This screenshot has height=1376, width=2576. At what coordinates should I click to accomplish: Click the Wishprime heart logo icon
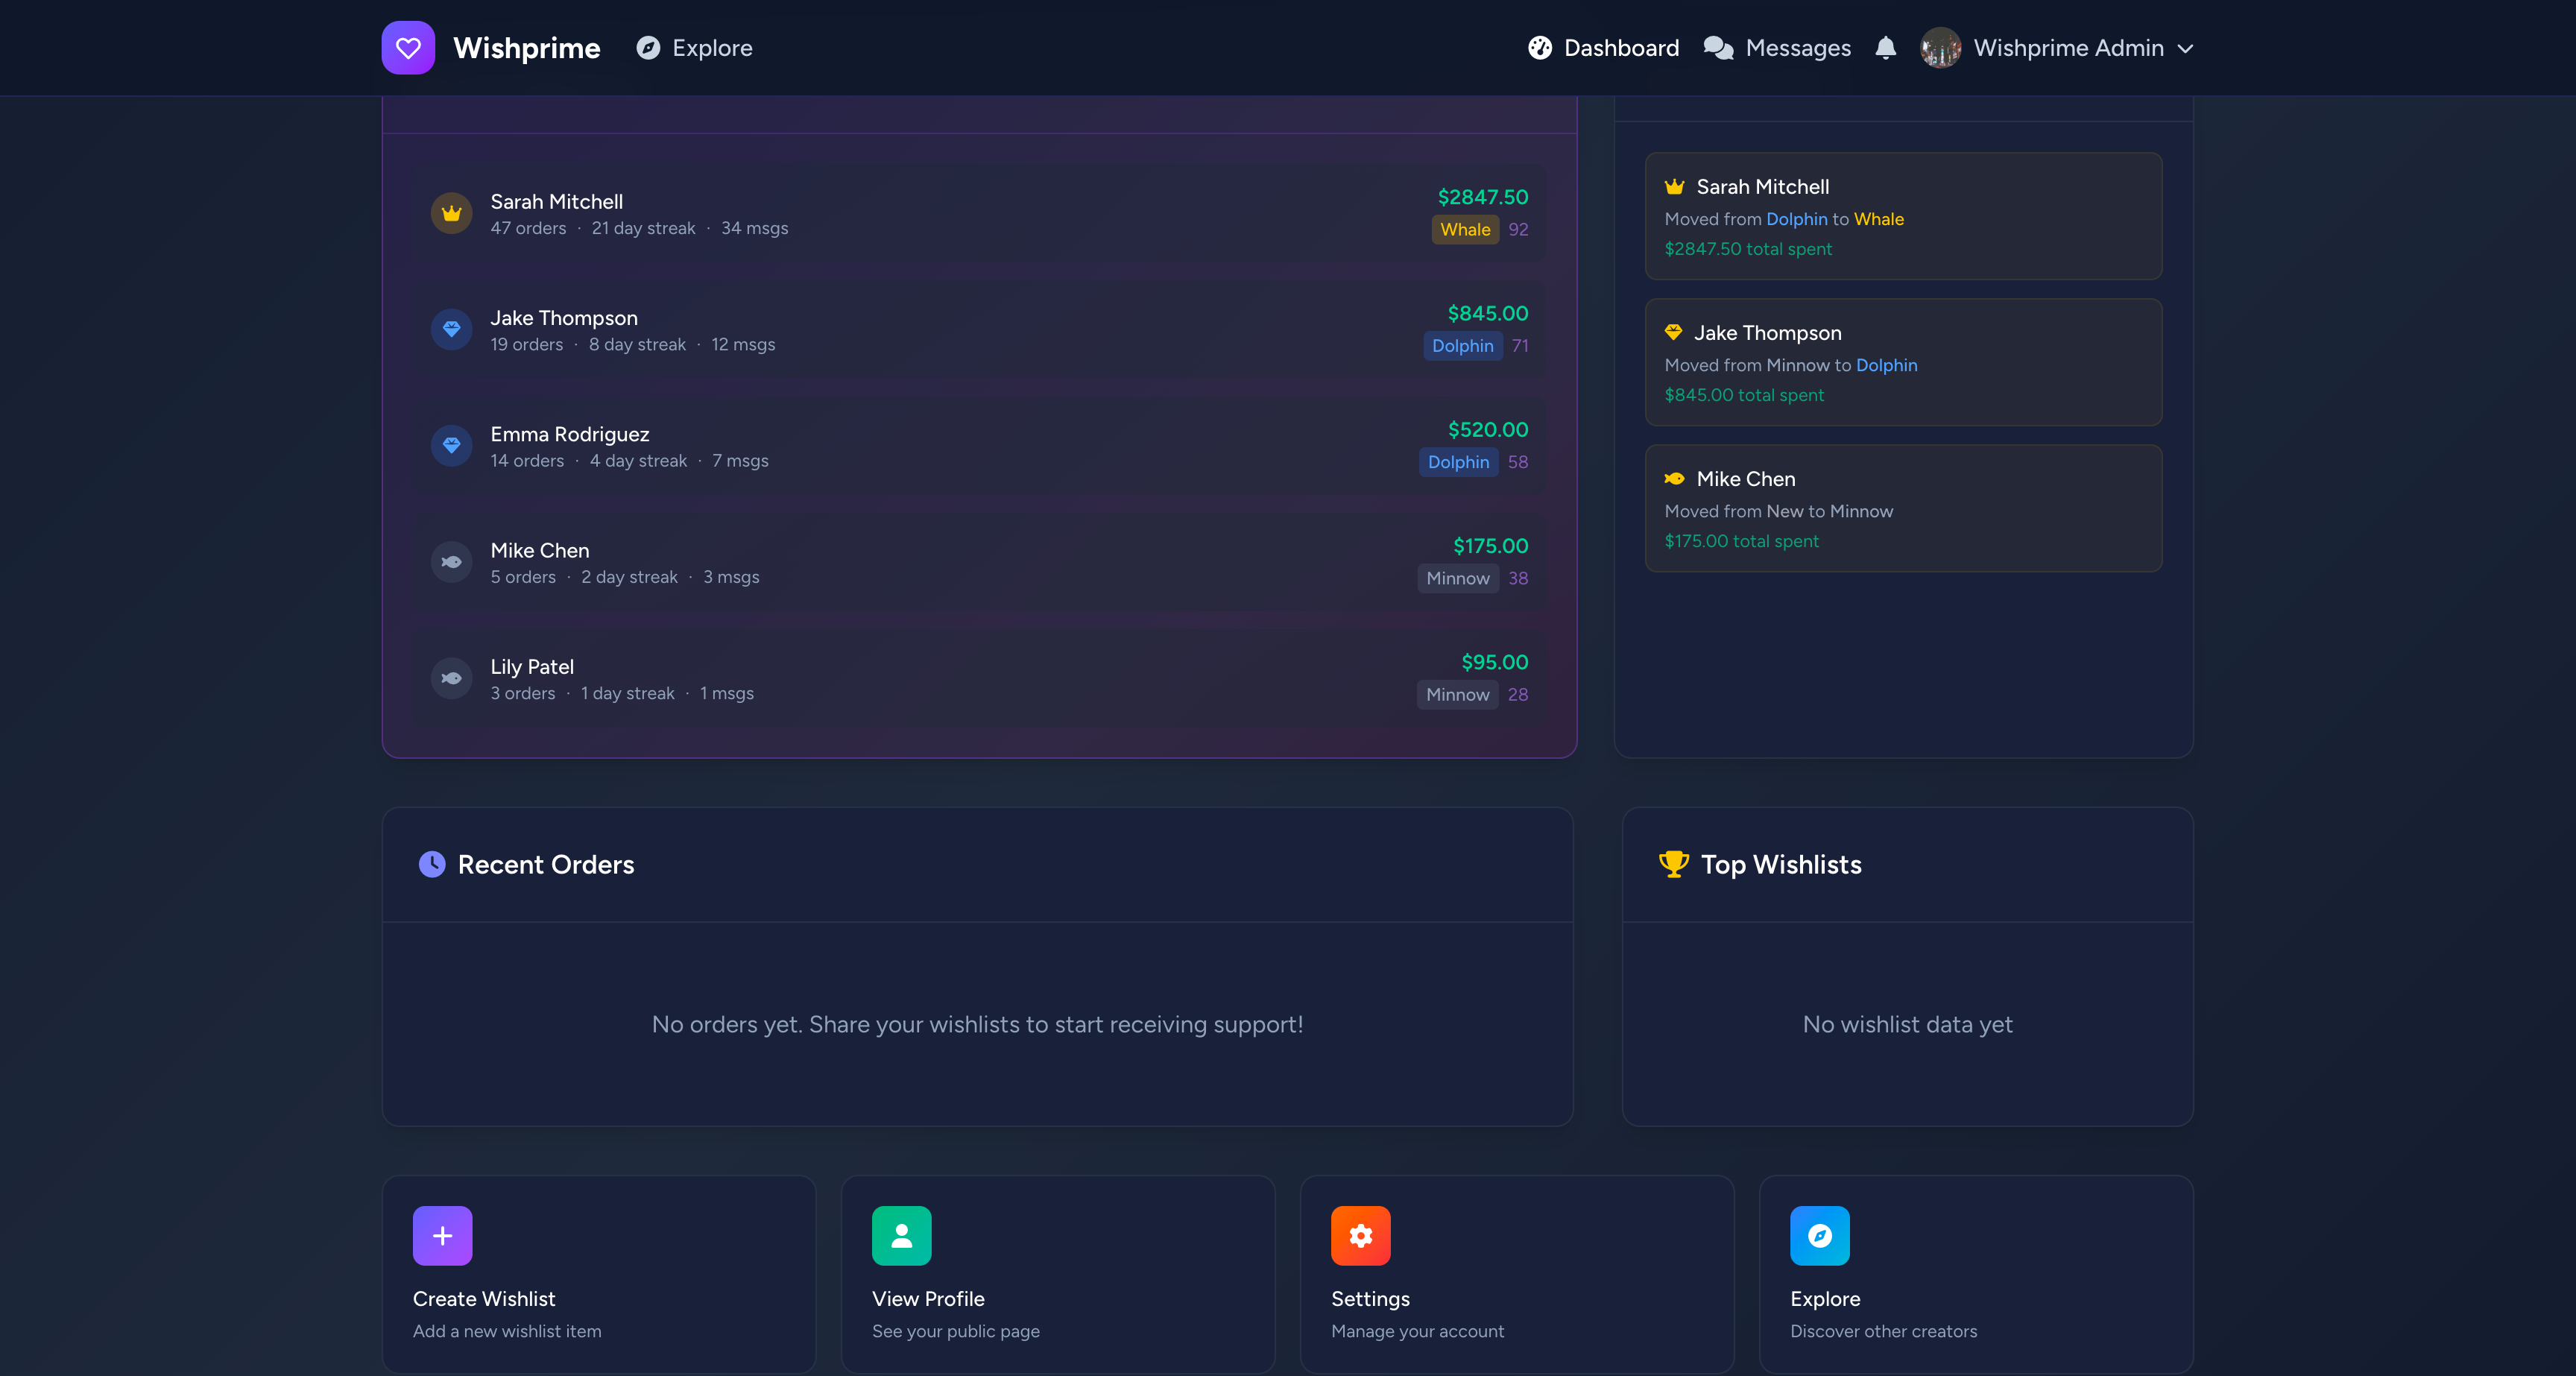[x=408, y=47]
